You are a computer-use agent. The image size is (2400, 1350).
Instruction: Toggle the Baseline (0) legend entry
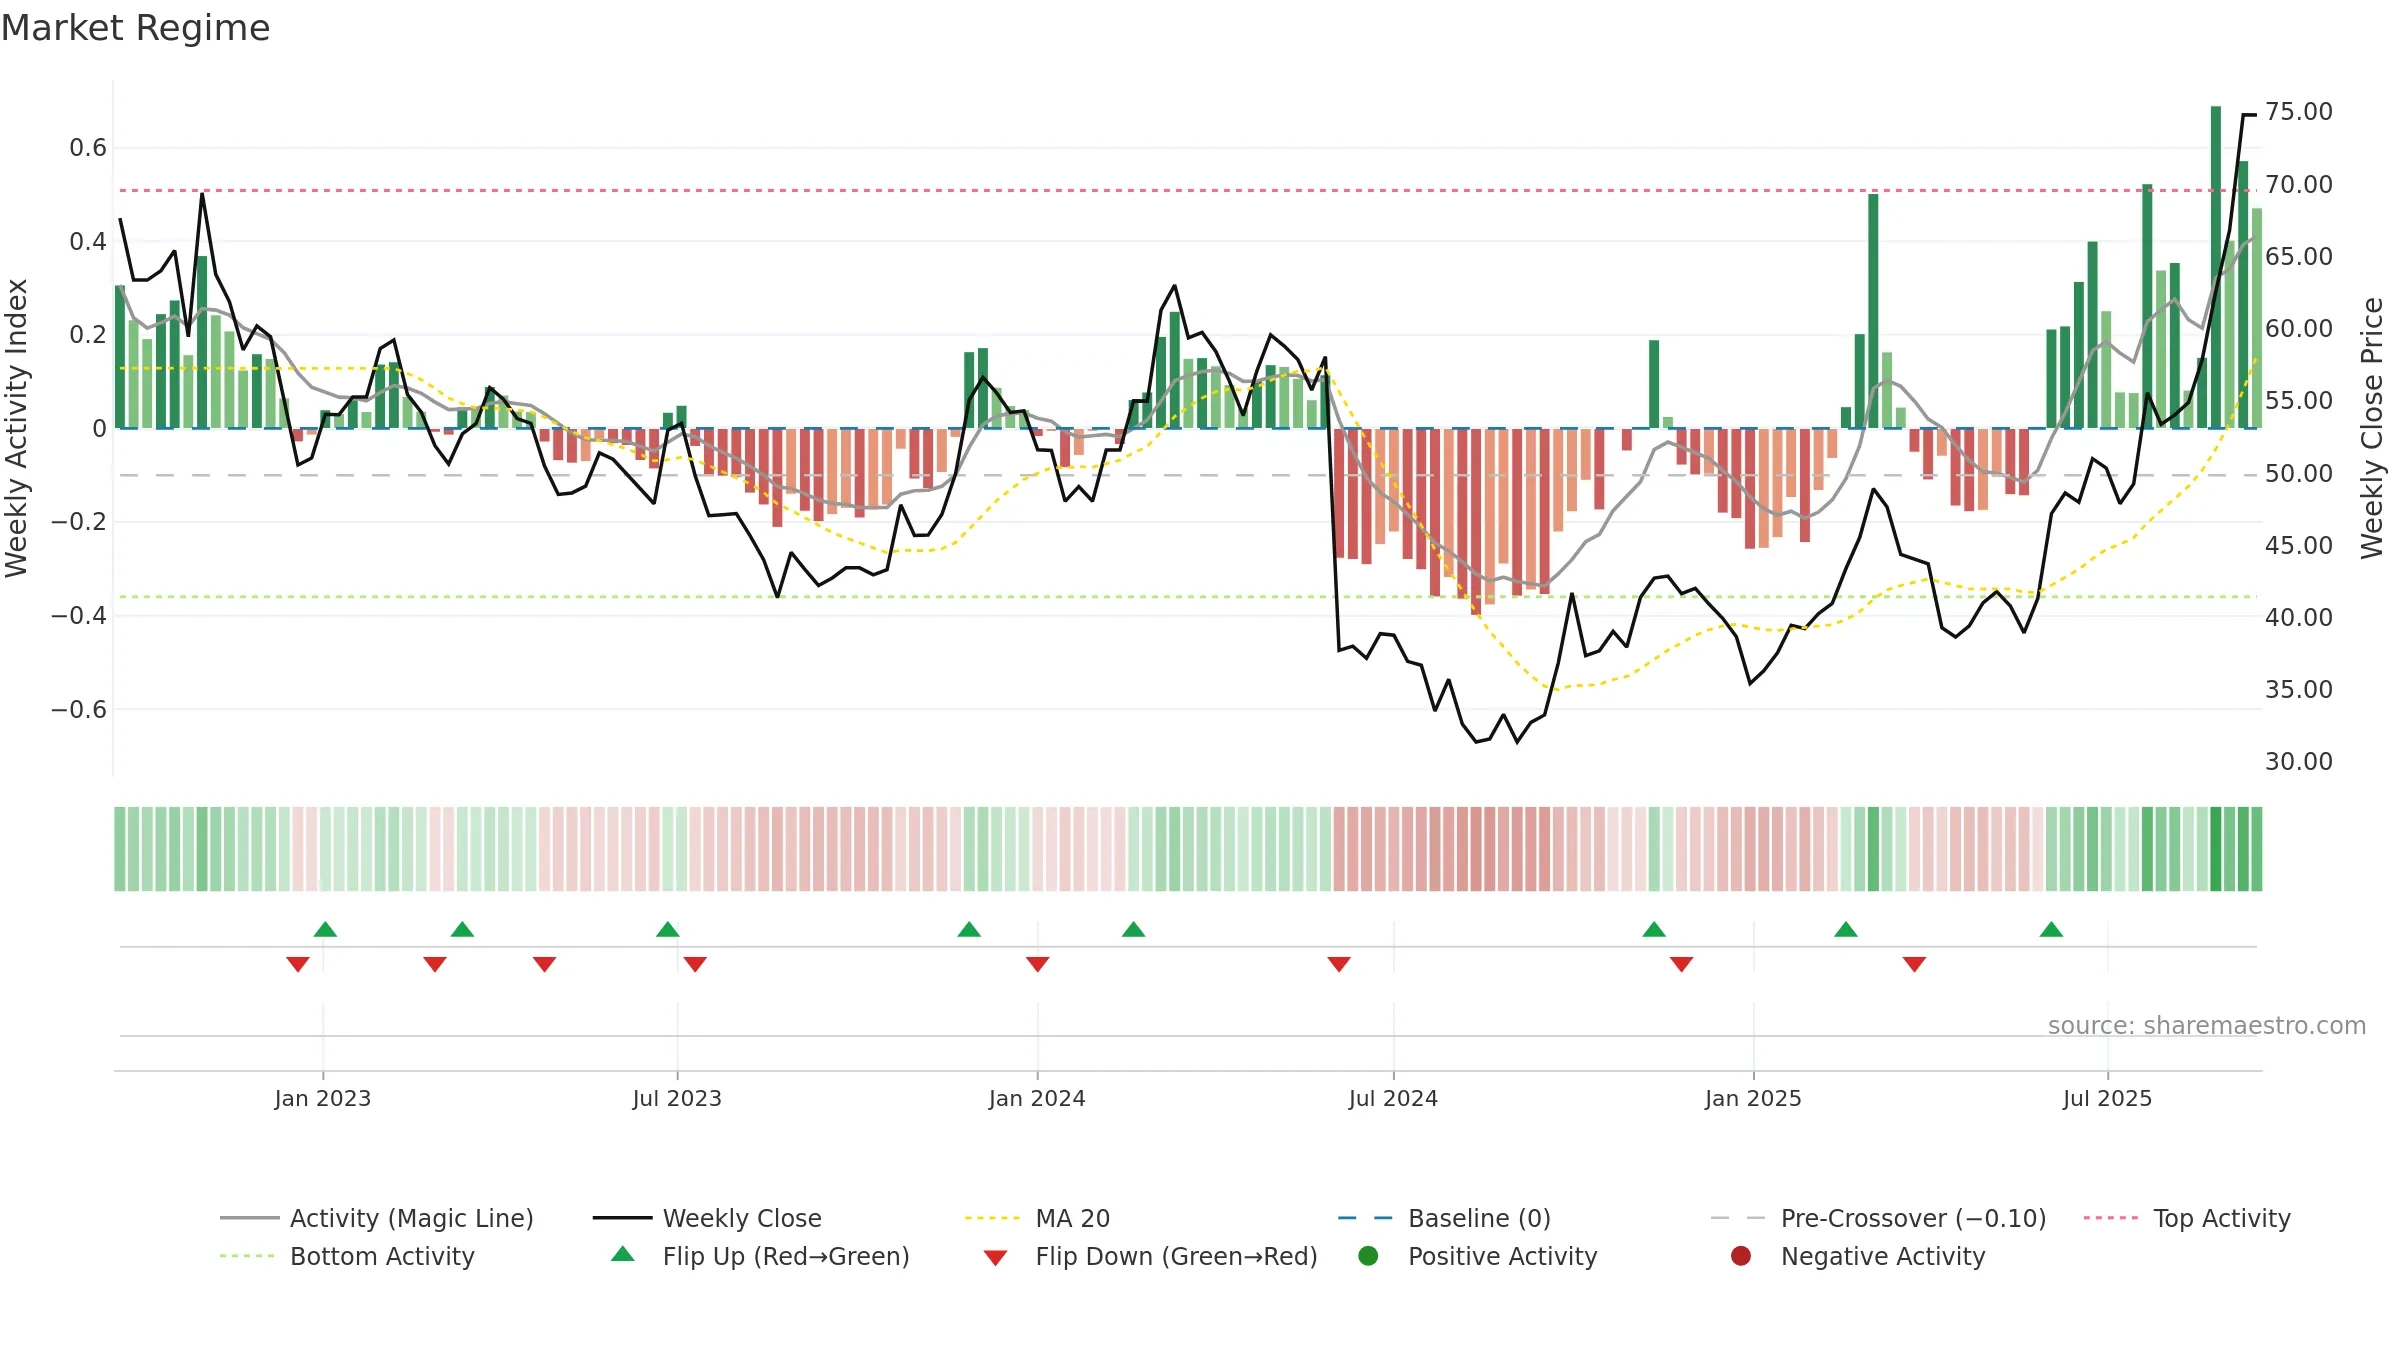pos(1445,1218)
